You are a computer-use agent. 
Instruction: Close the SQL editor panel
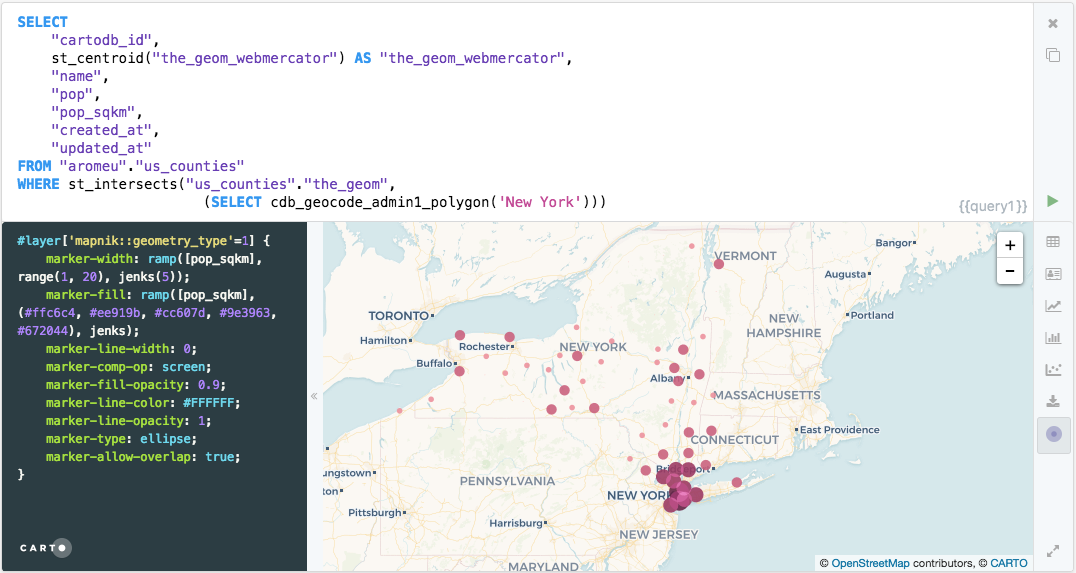coord(1053,23)
